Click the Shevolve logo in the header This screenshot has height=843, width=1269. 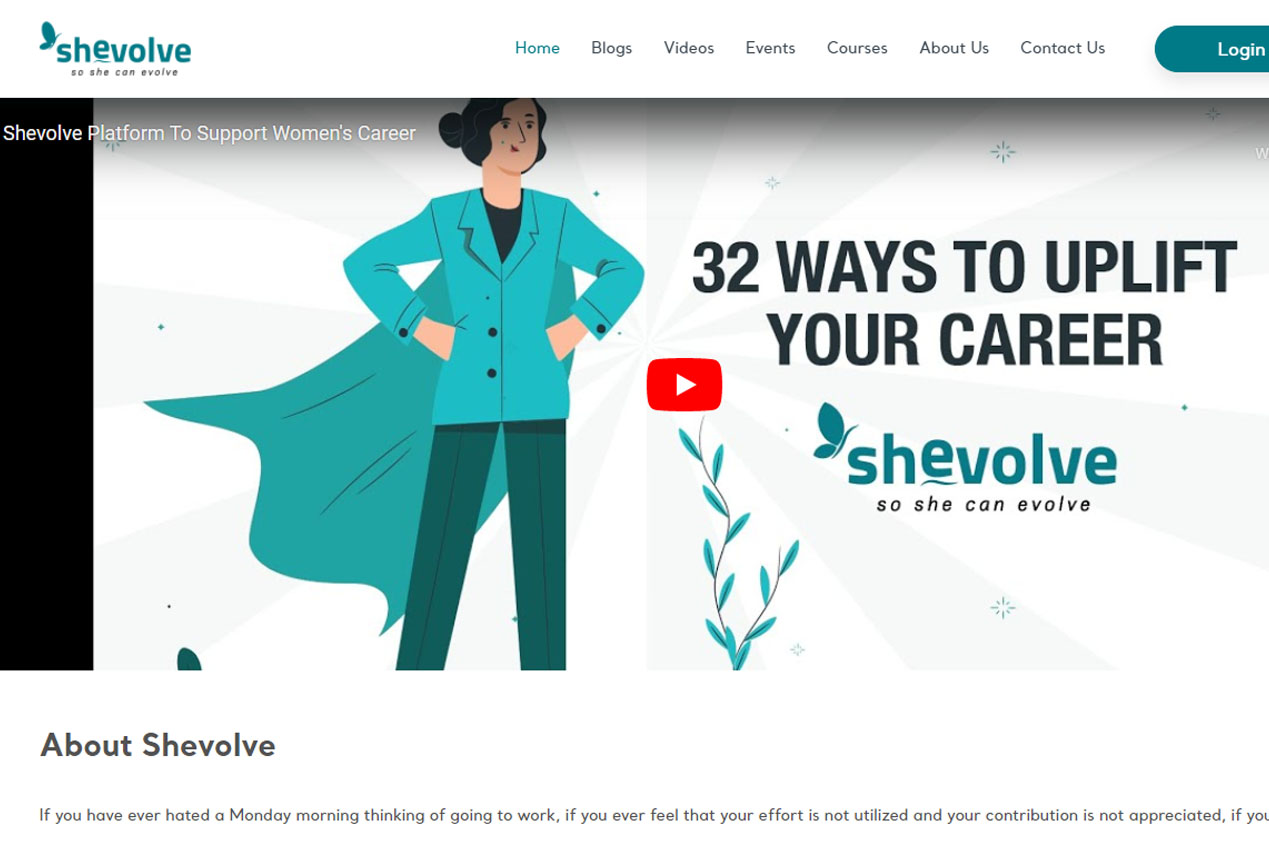point(115,49)
